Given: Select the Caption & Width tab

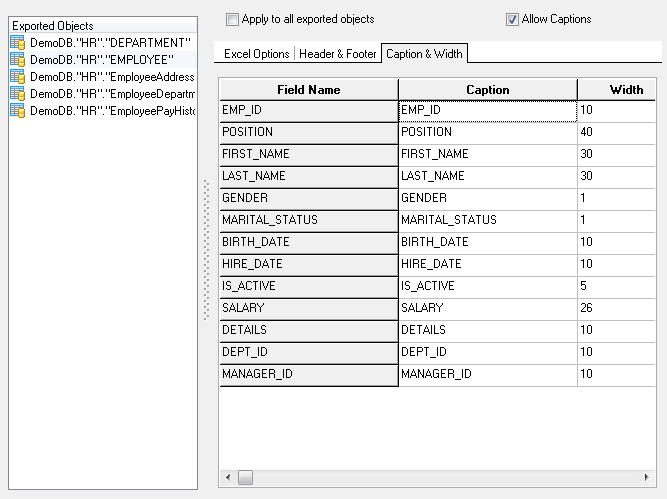Looking at the screenshot, I should click(x=423, y=54).
